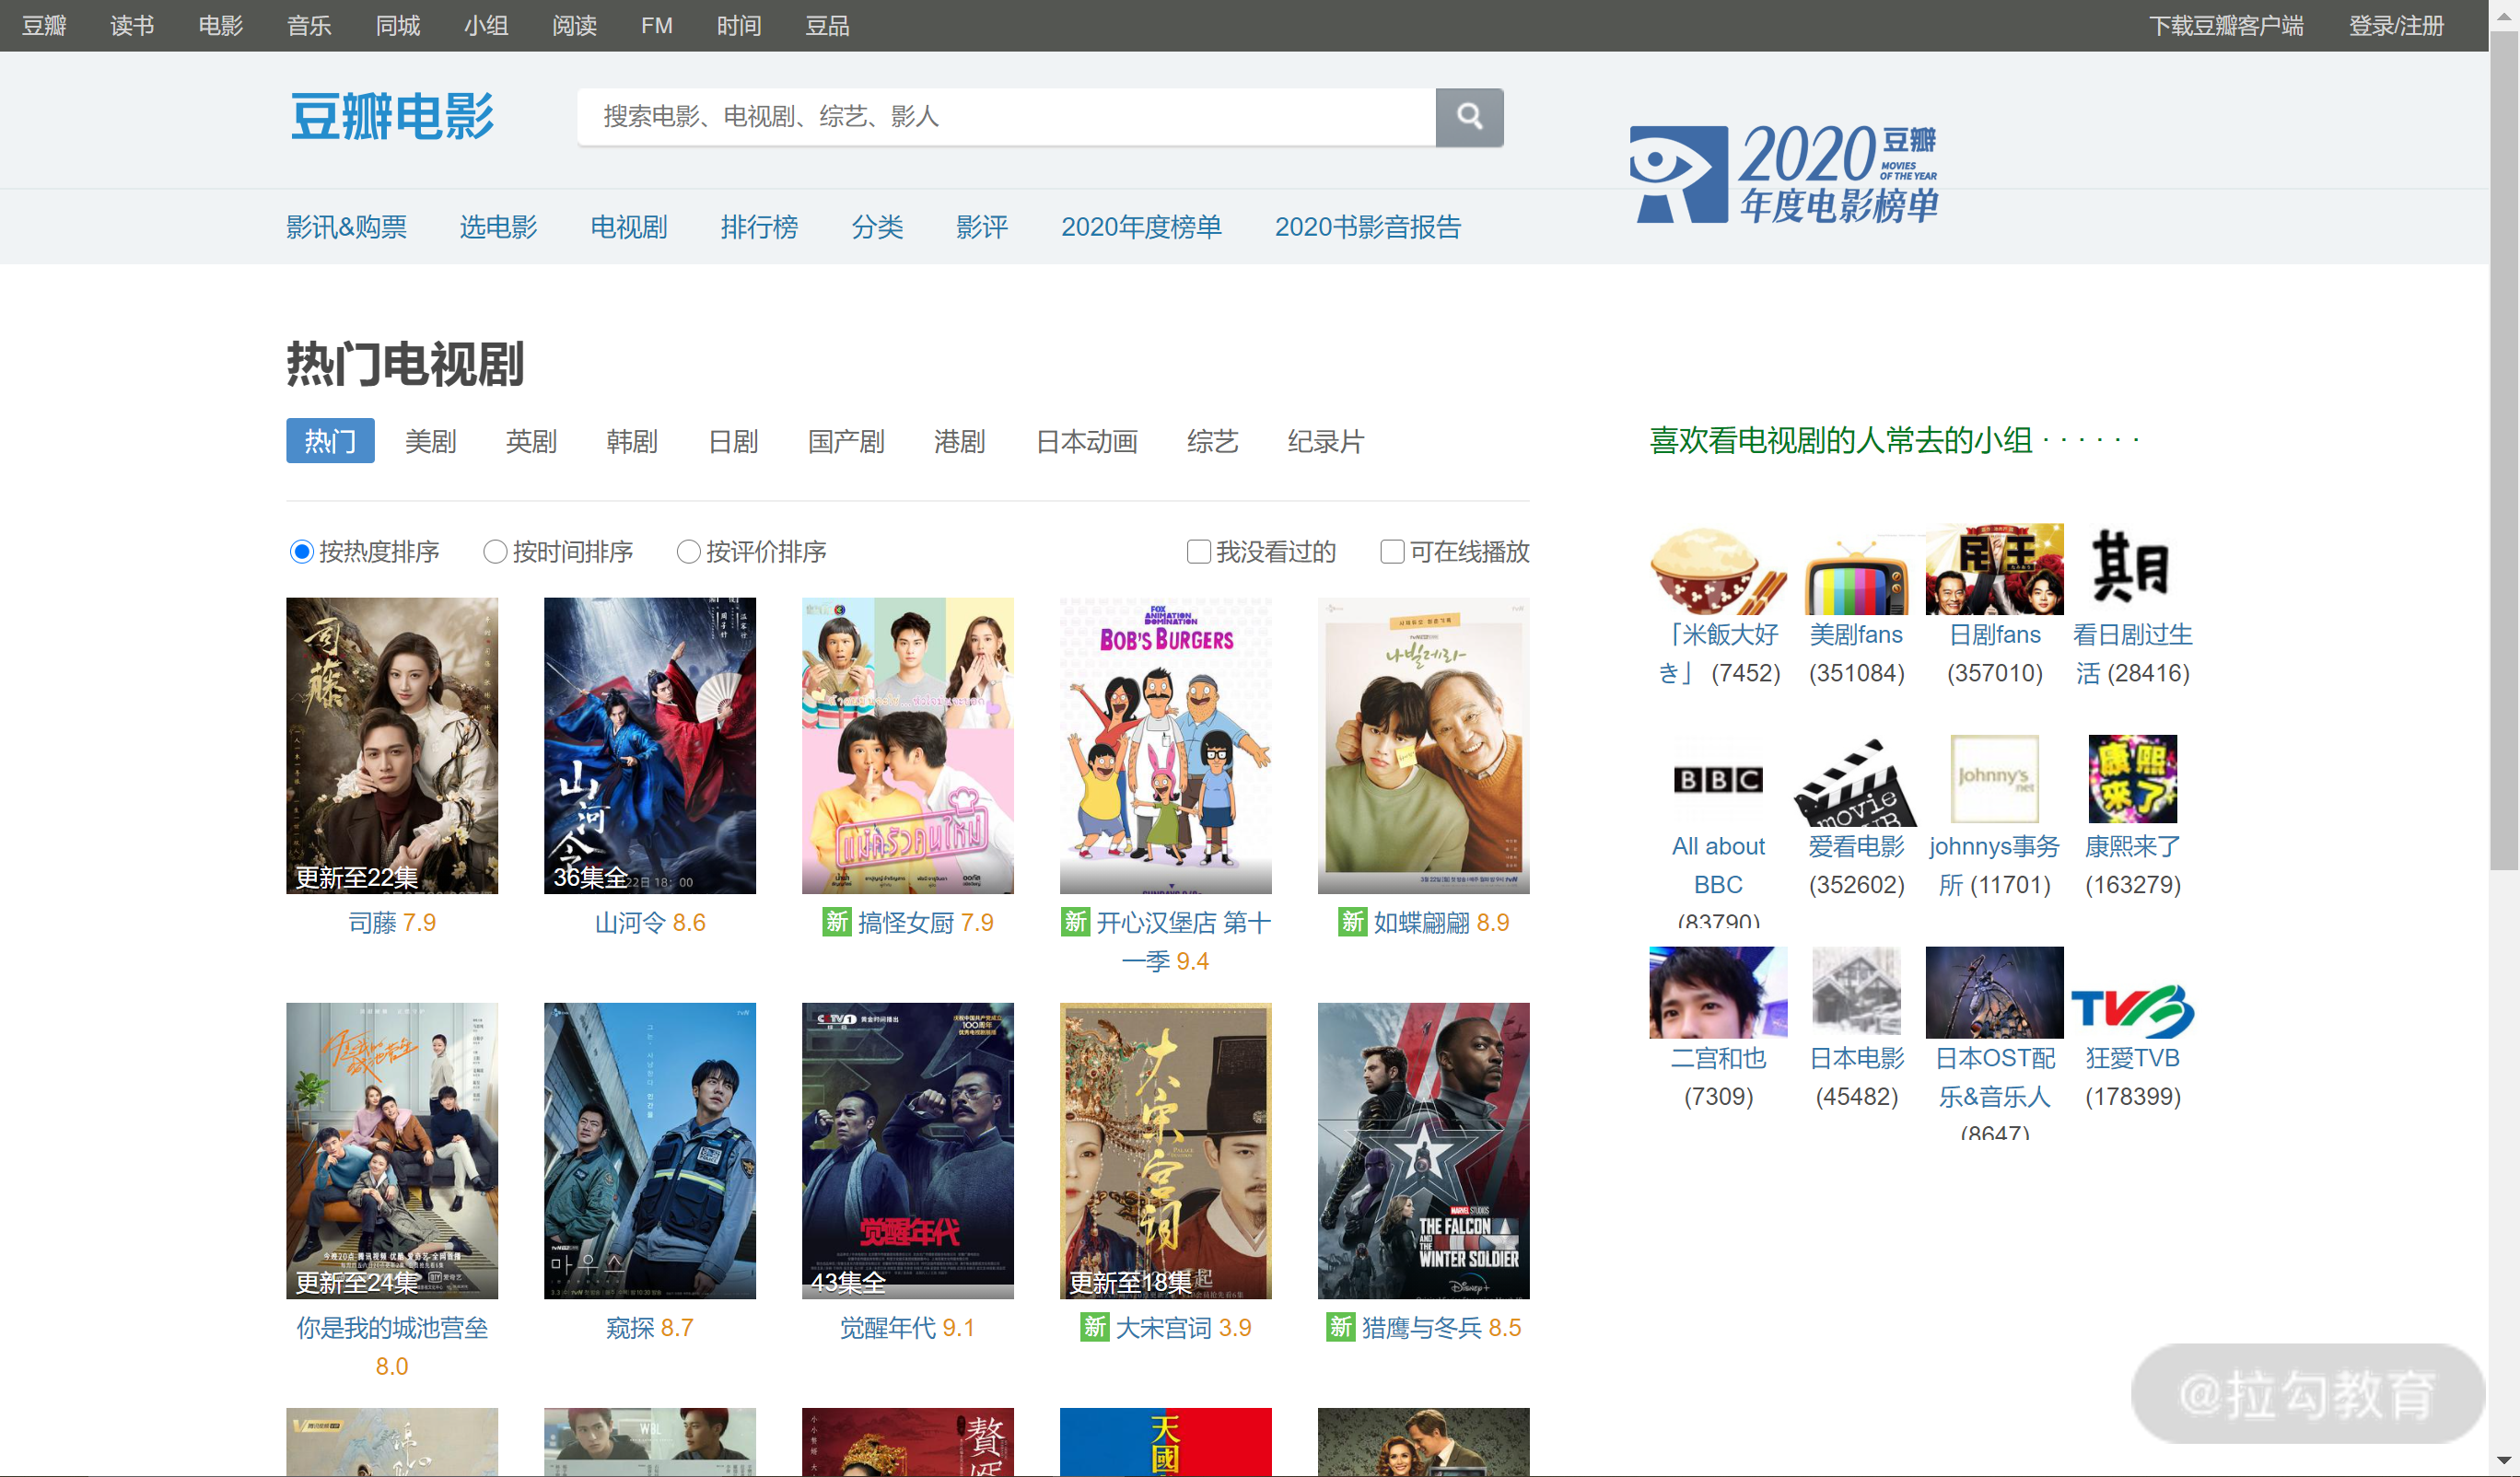Open the 爱看电影 clapperboard icon
2520x1477 pixels.
(1856, 782)
